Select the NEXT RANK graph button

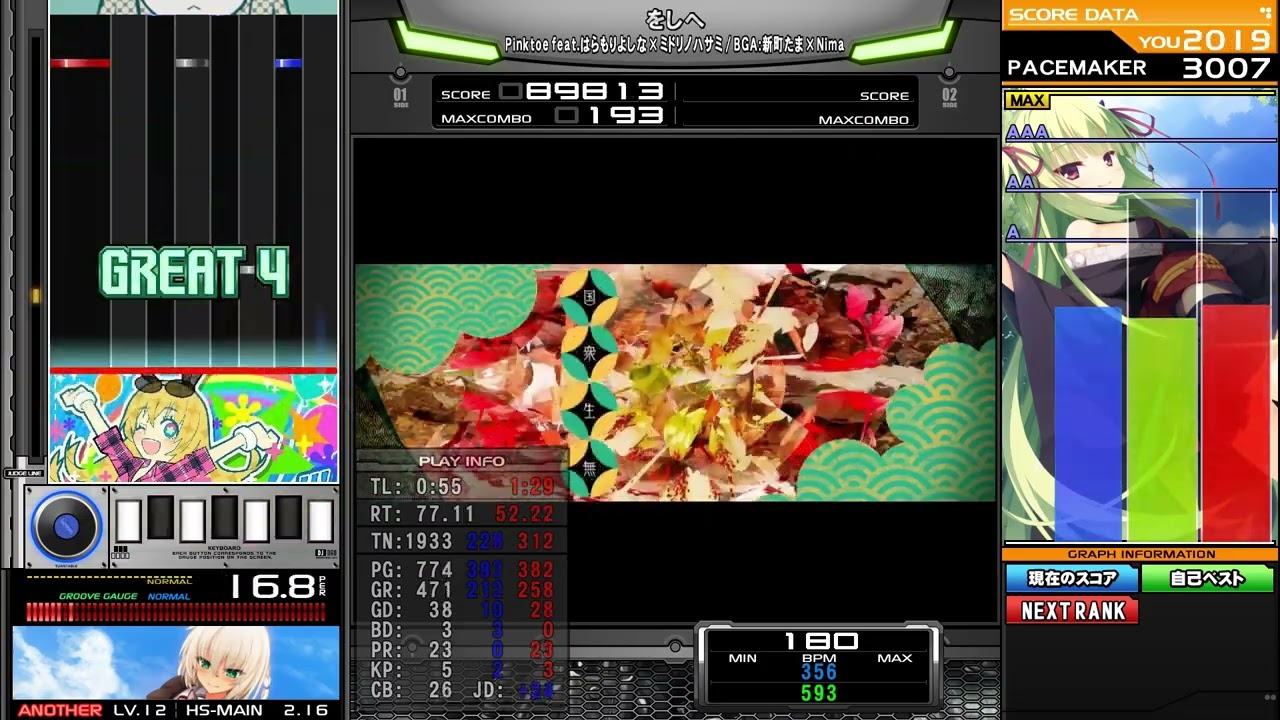1072,611
